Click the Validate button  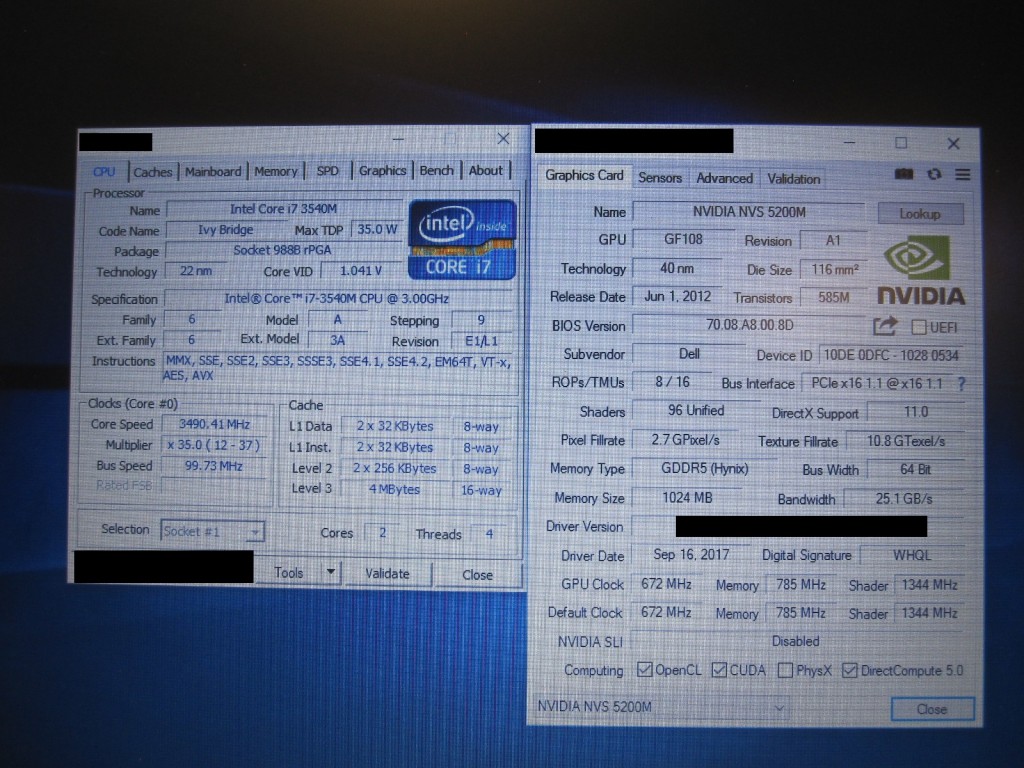coord(387,573)
